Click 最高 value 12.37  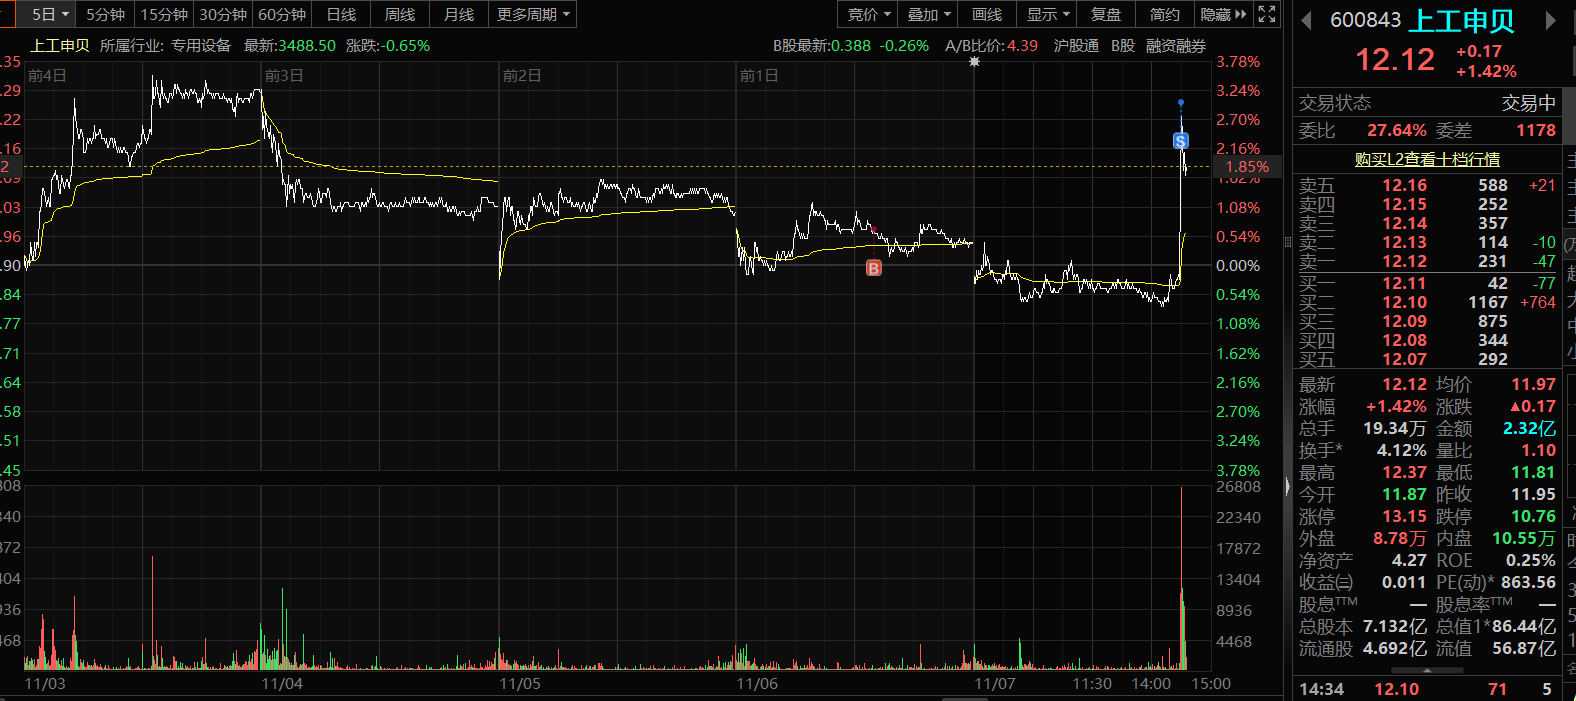point(1404,472)
